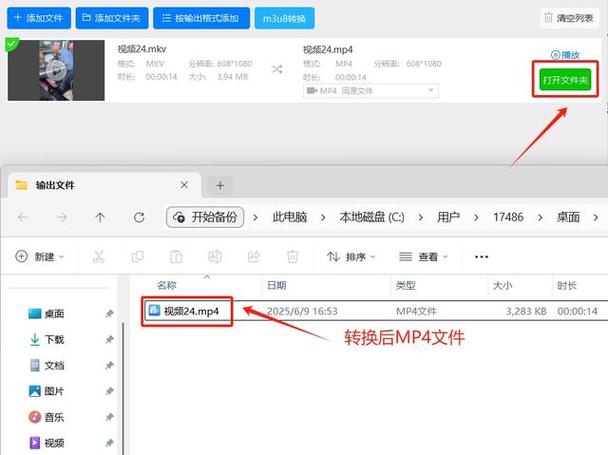Expand the chevron after 桌面 breadcrumb
608x455 pixels.
(x=596, y=218)
